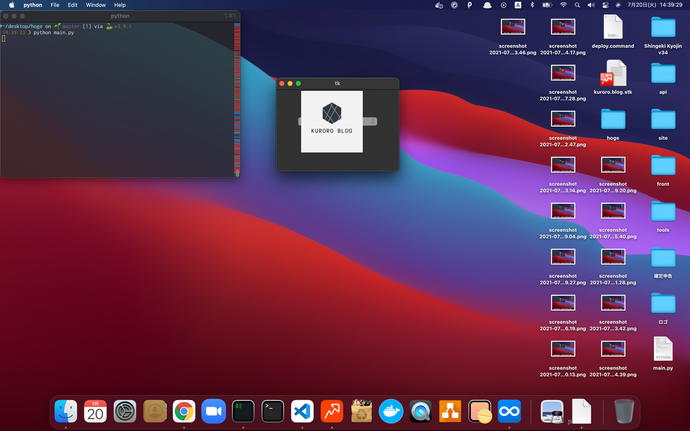Select screenshot 2021-07...4.39.png file
This screenshot has width=690, height=431.
coord(613,358)
